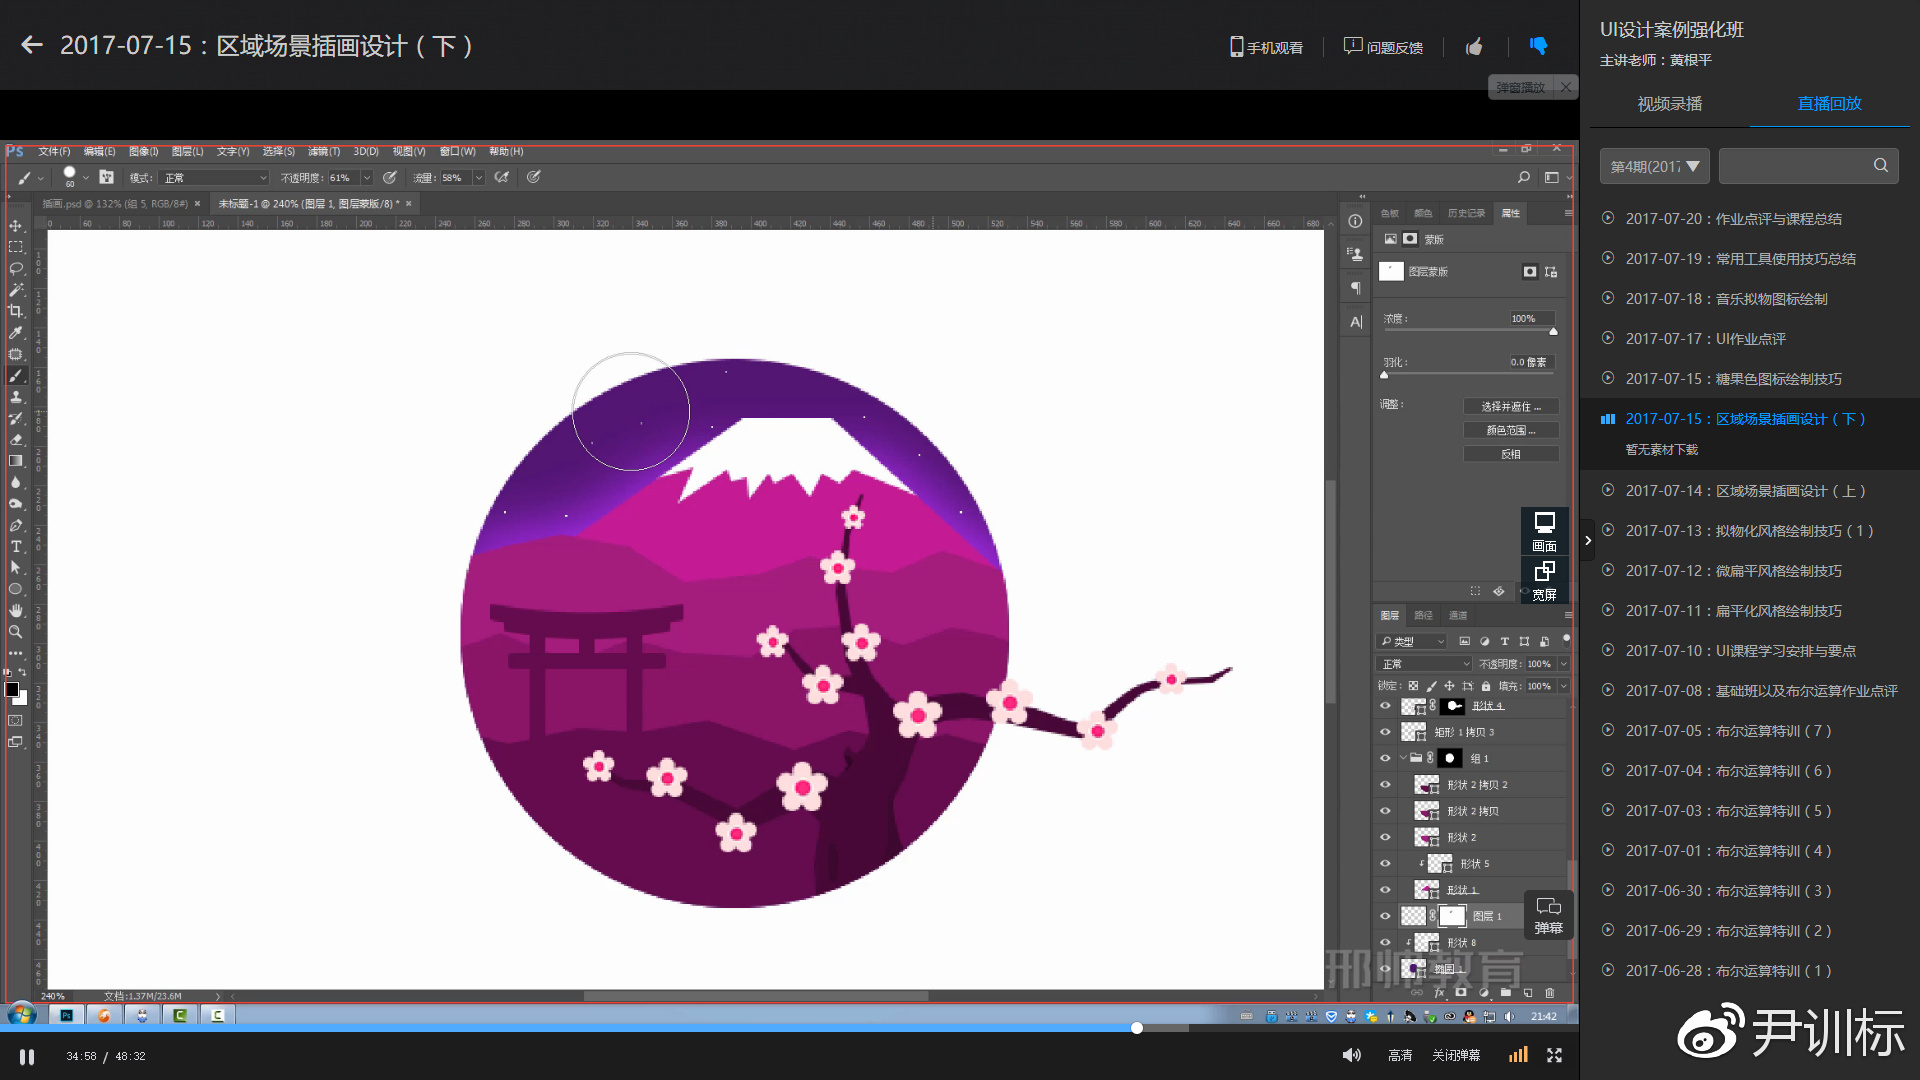Click the video progress bar handle
1920x1080 pixels.
click(x=1137, y=1028)
